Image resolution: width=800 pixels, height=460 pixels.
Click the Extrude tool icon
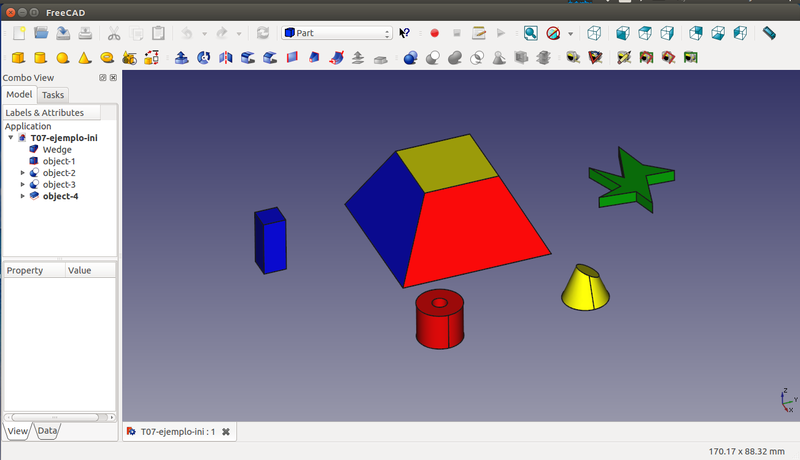click(181, 58)
